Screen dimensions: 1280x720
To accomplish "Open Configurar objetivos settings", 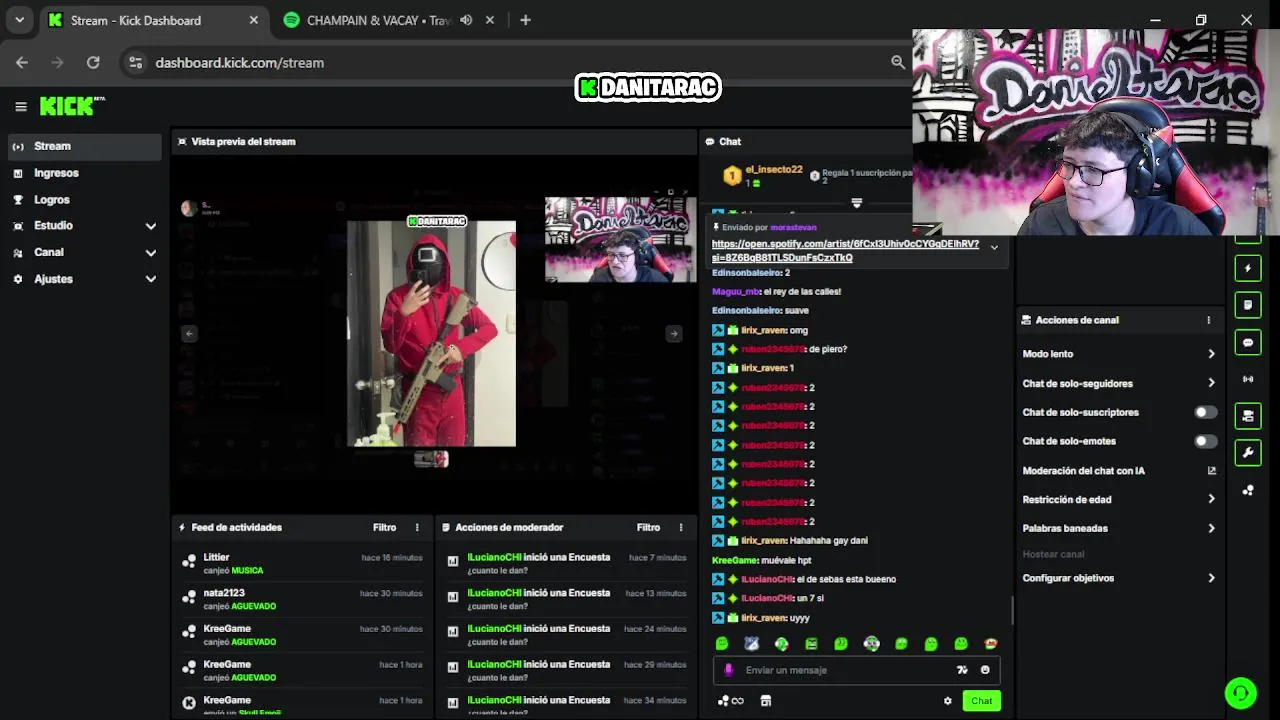I will pyautogui.click(x=1118, y=578).
